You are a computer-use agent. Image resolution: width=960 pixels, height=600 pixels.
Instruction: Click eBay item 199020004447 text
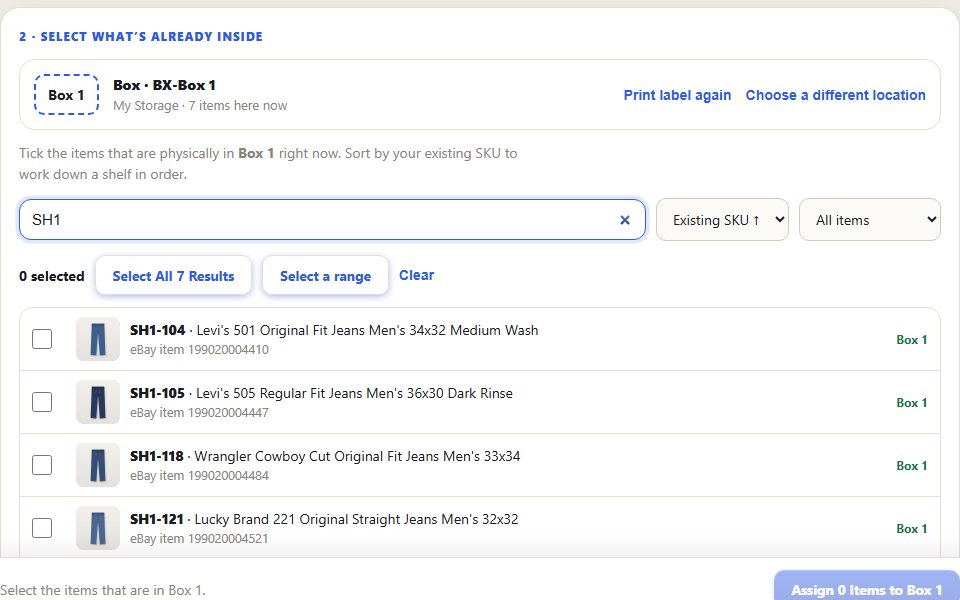(199, 413)
